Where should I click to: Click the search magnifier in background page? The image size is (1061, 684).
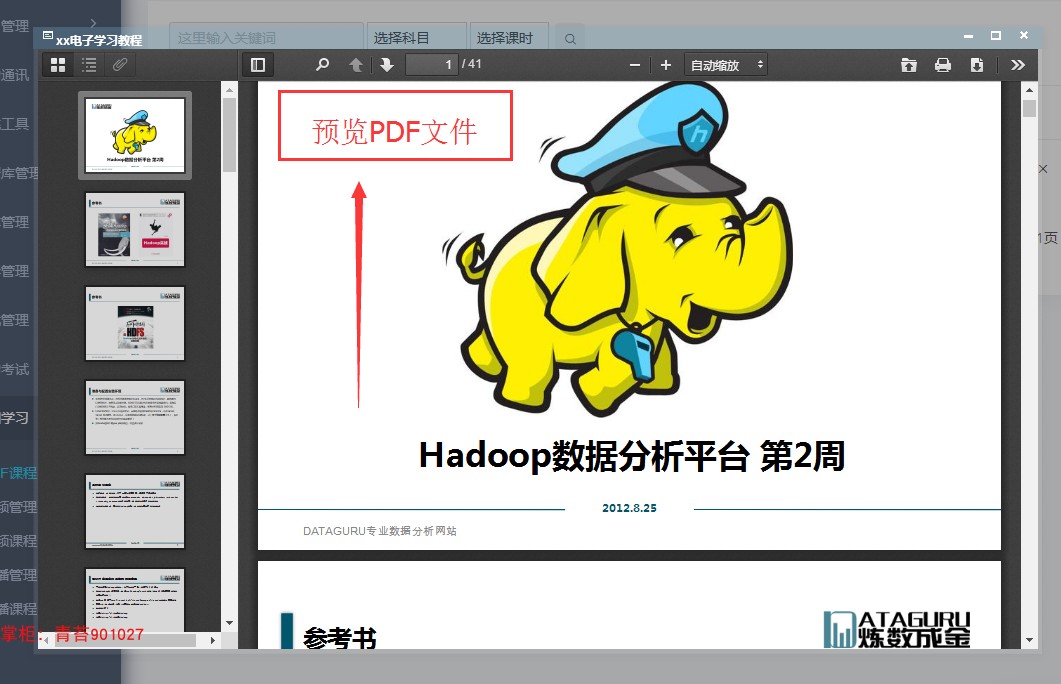point(570,39)
